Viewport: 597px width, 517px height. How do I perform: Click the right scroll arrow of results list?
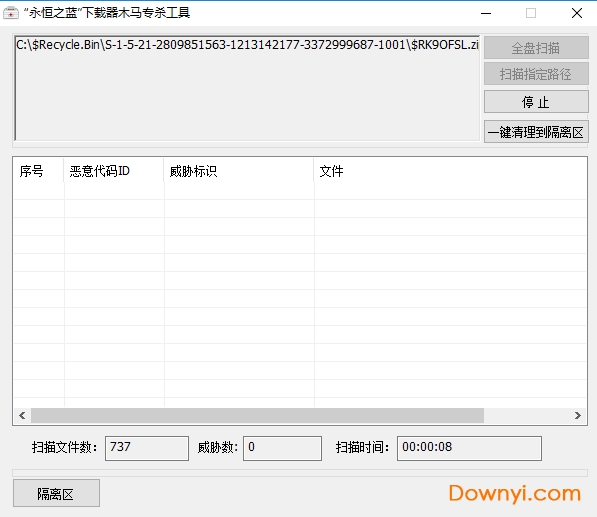(578, 415)
